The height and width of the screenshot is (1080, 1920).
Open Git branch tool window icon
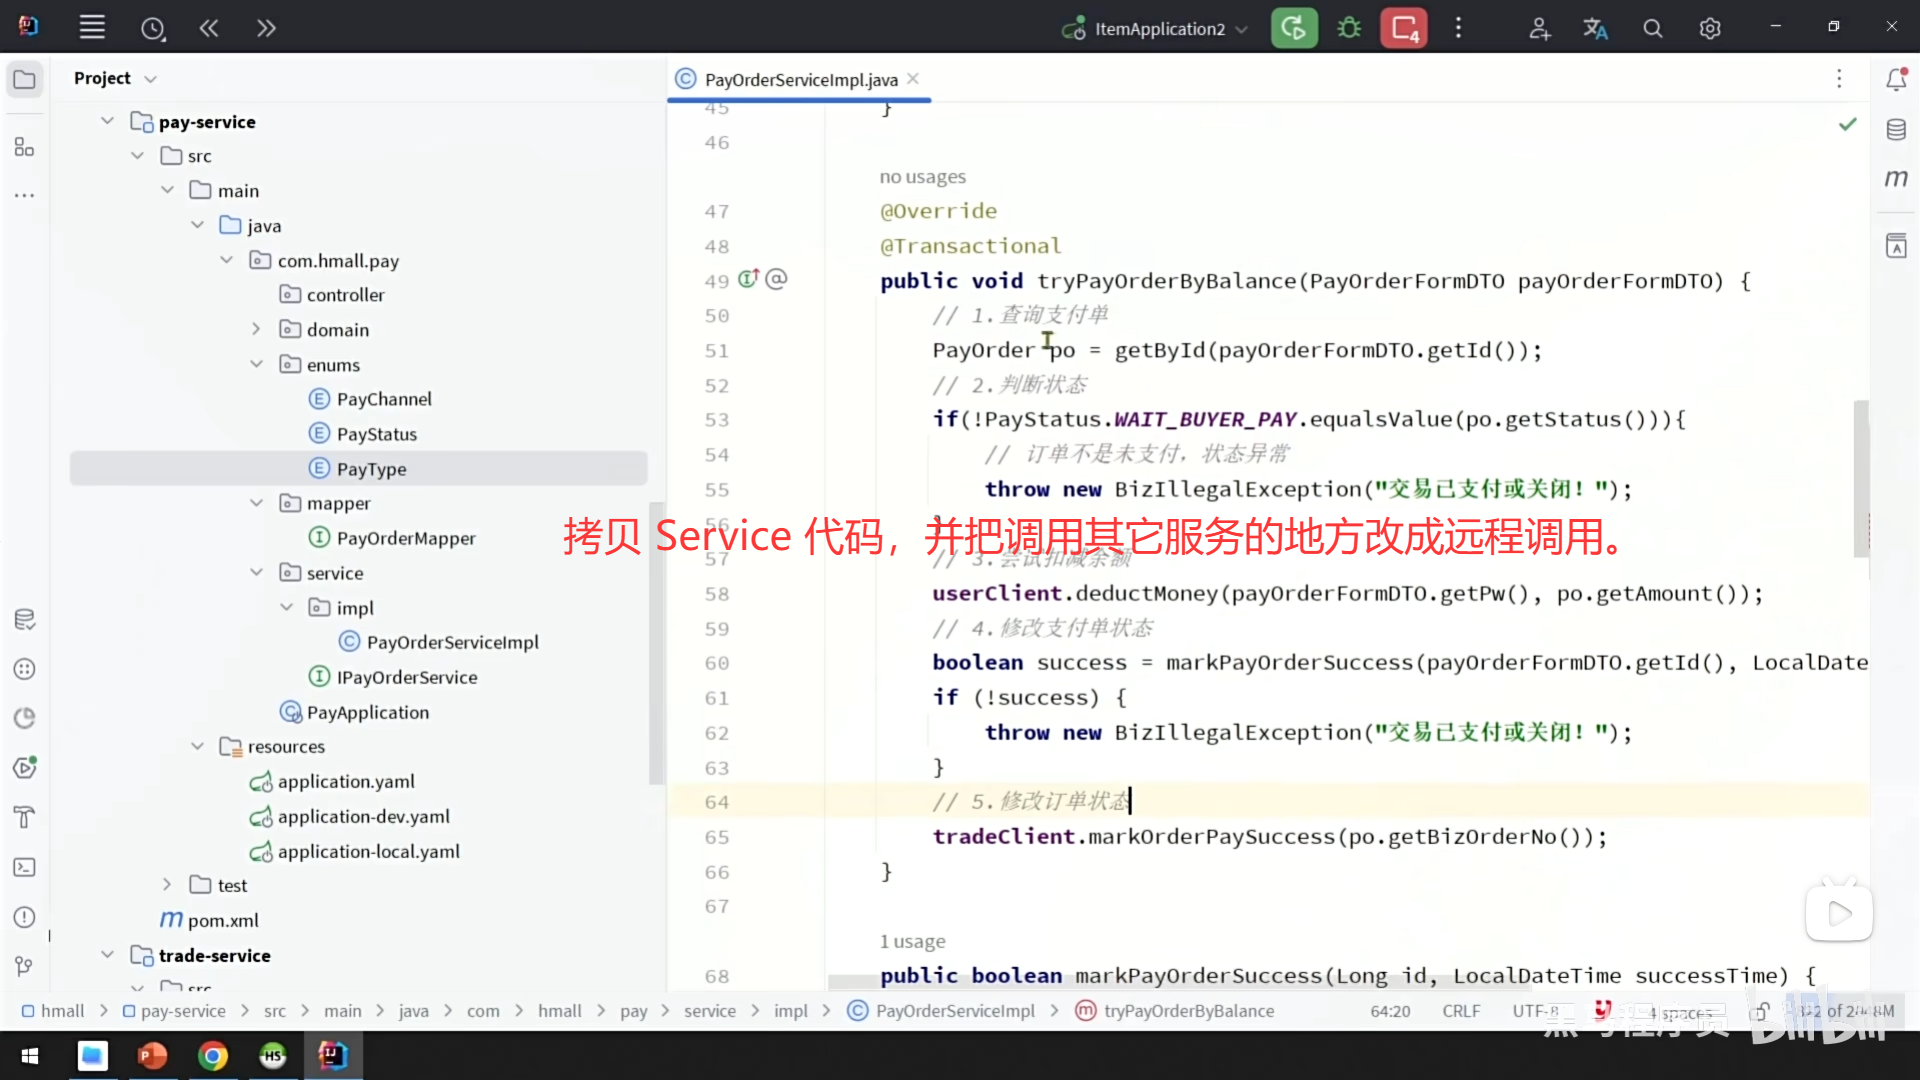point(24,966)
